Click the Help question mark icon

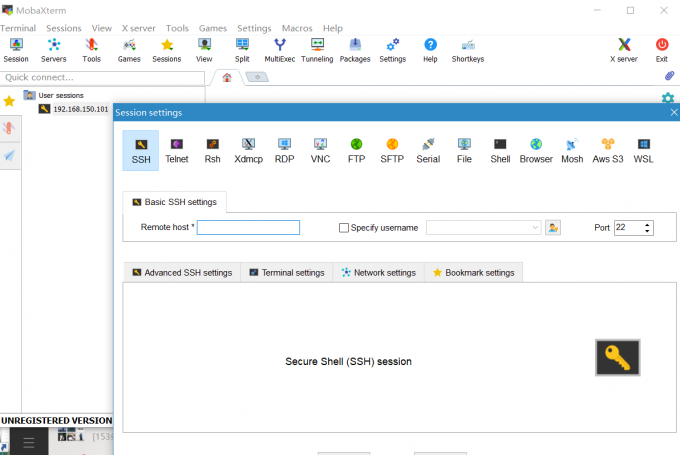(430, 50)
